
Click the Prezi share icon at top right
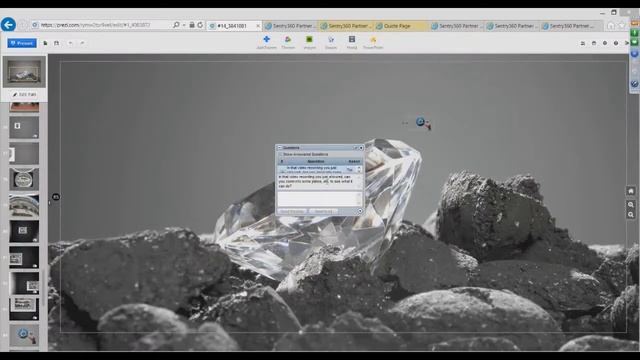click(594, 43)
